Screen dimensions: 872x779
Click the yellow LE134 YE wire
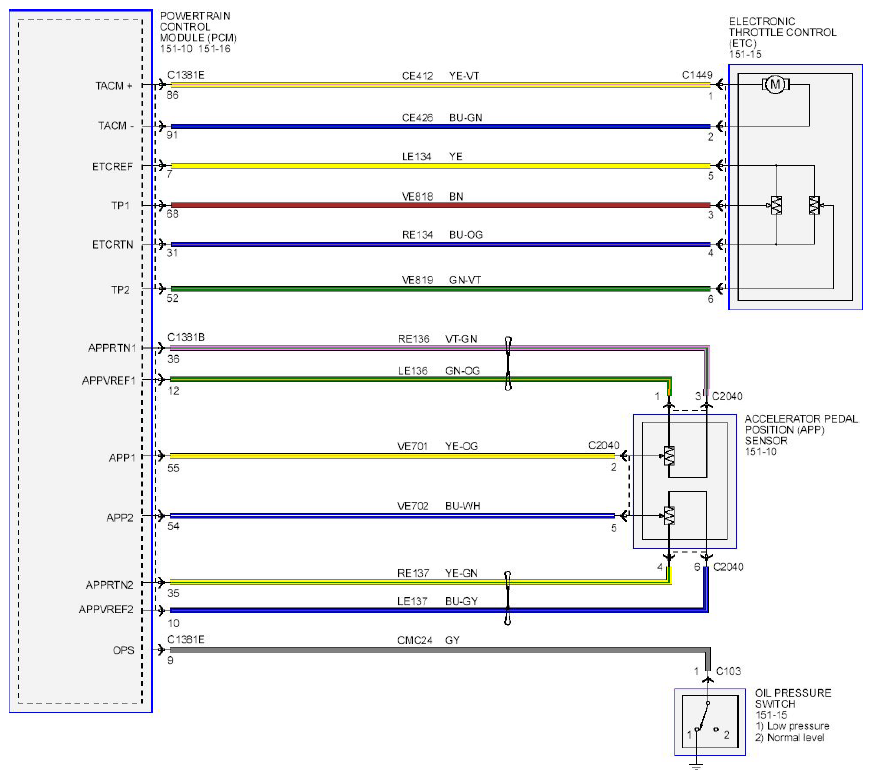tap(440, 166)
